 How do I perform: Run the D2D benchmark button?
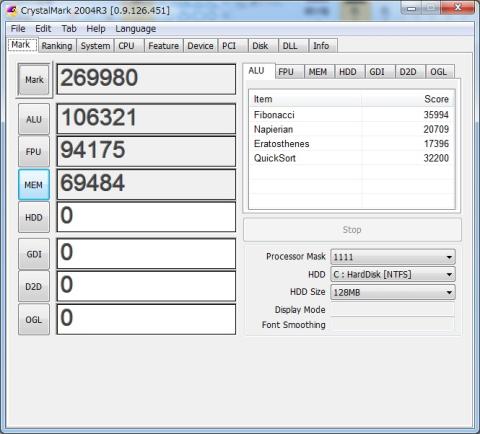coord(34,286)
